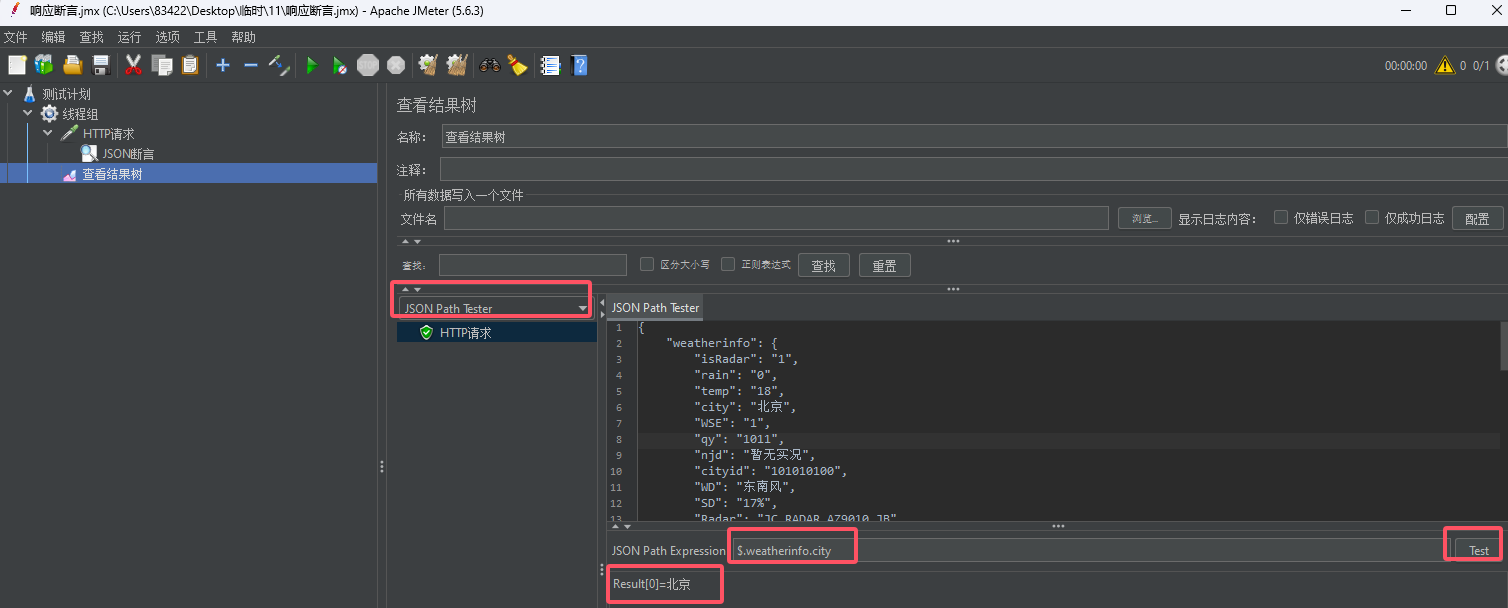Collapse the 线程组 tree node arrow

point(28,114)
